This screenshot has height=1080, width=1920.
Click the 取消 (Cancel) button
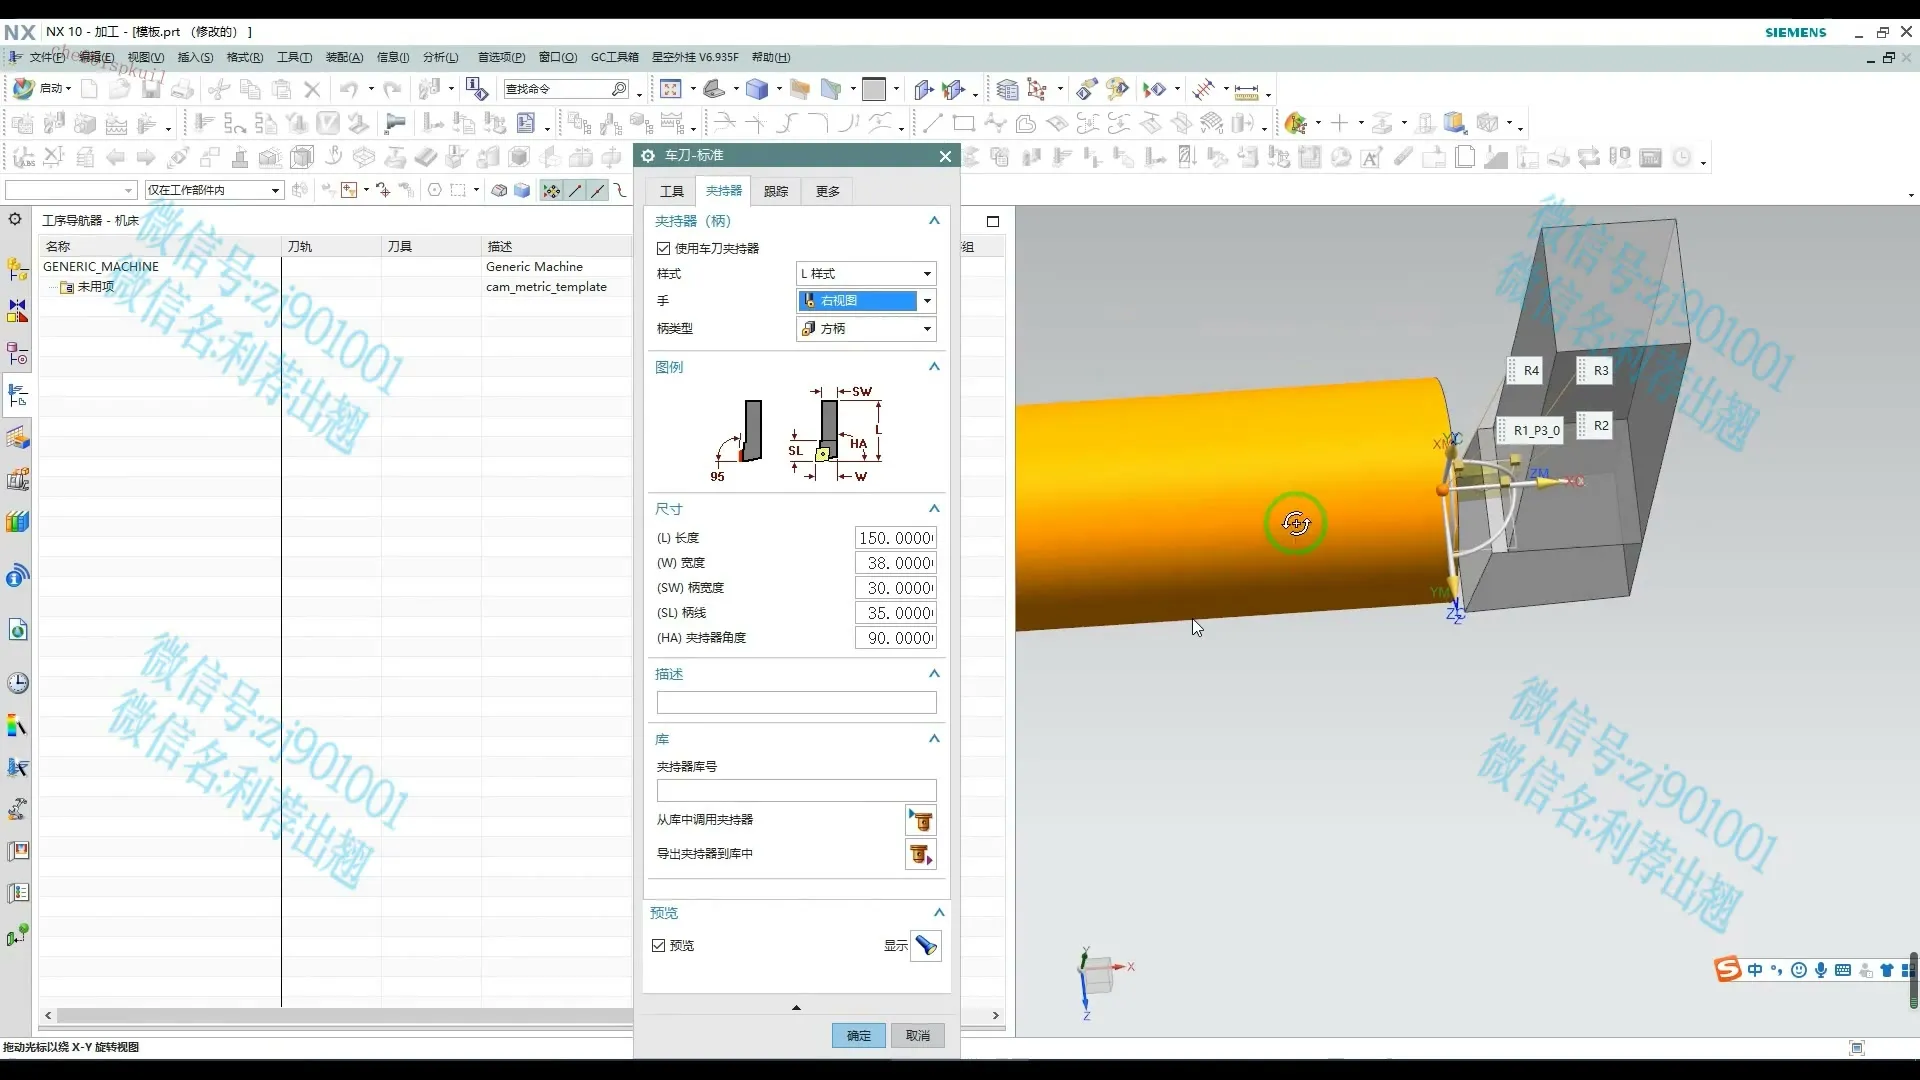[917, 1035]
